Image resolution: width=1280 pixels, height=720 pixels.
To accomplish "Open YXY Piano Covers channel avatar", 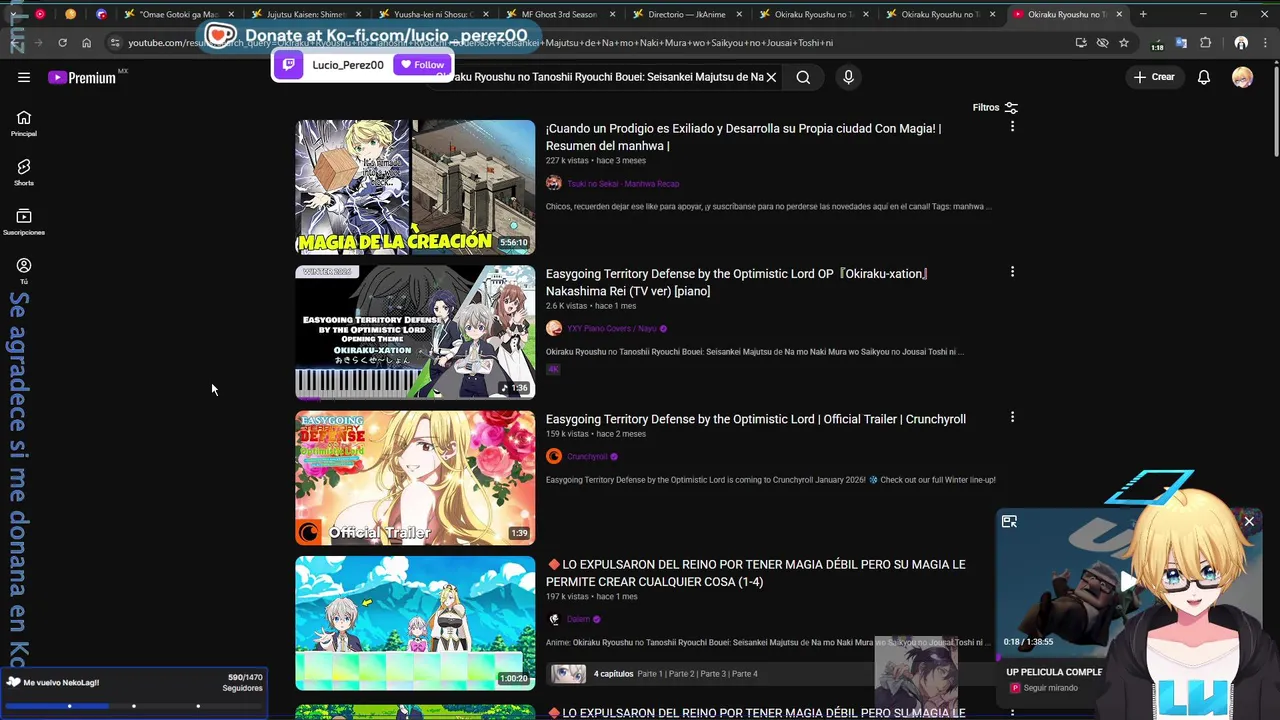I will click(x=554, y=328).
